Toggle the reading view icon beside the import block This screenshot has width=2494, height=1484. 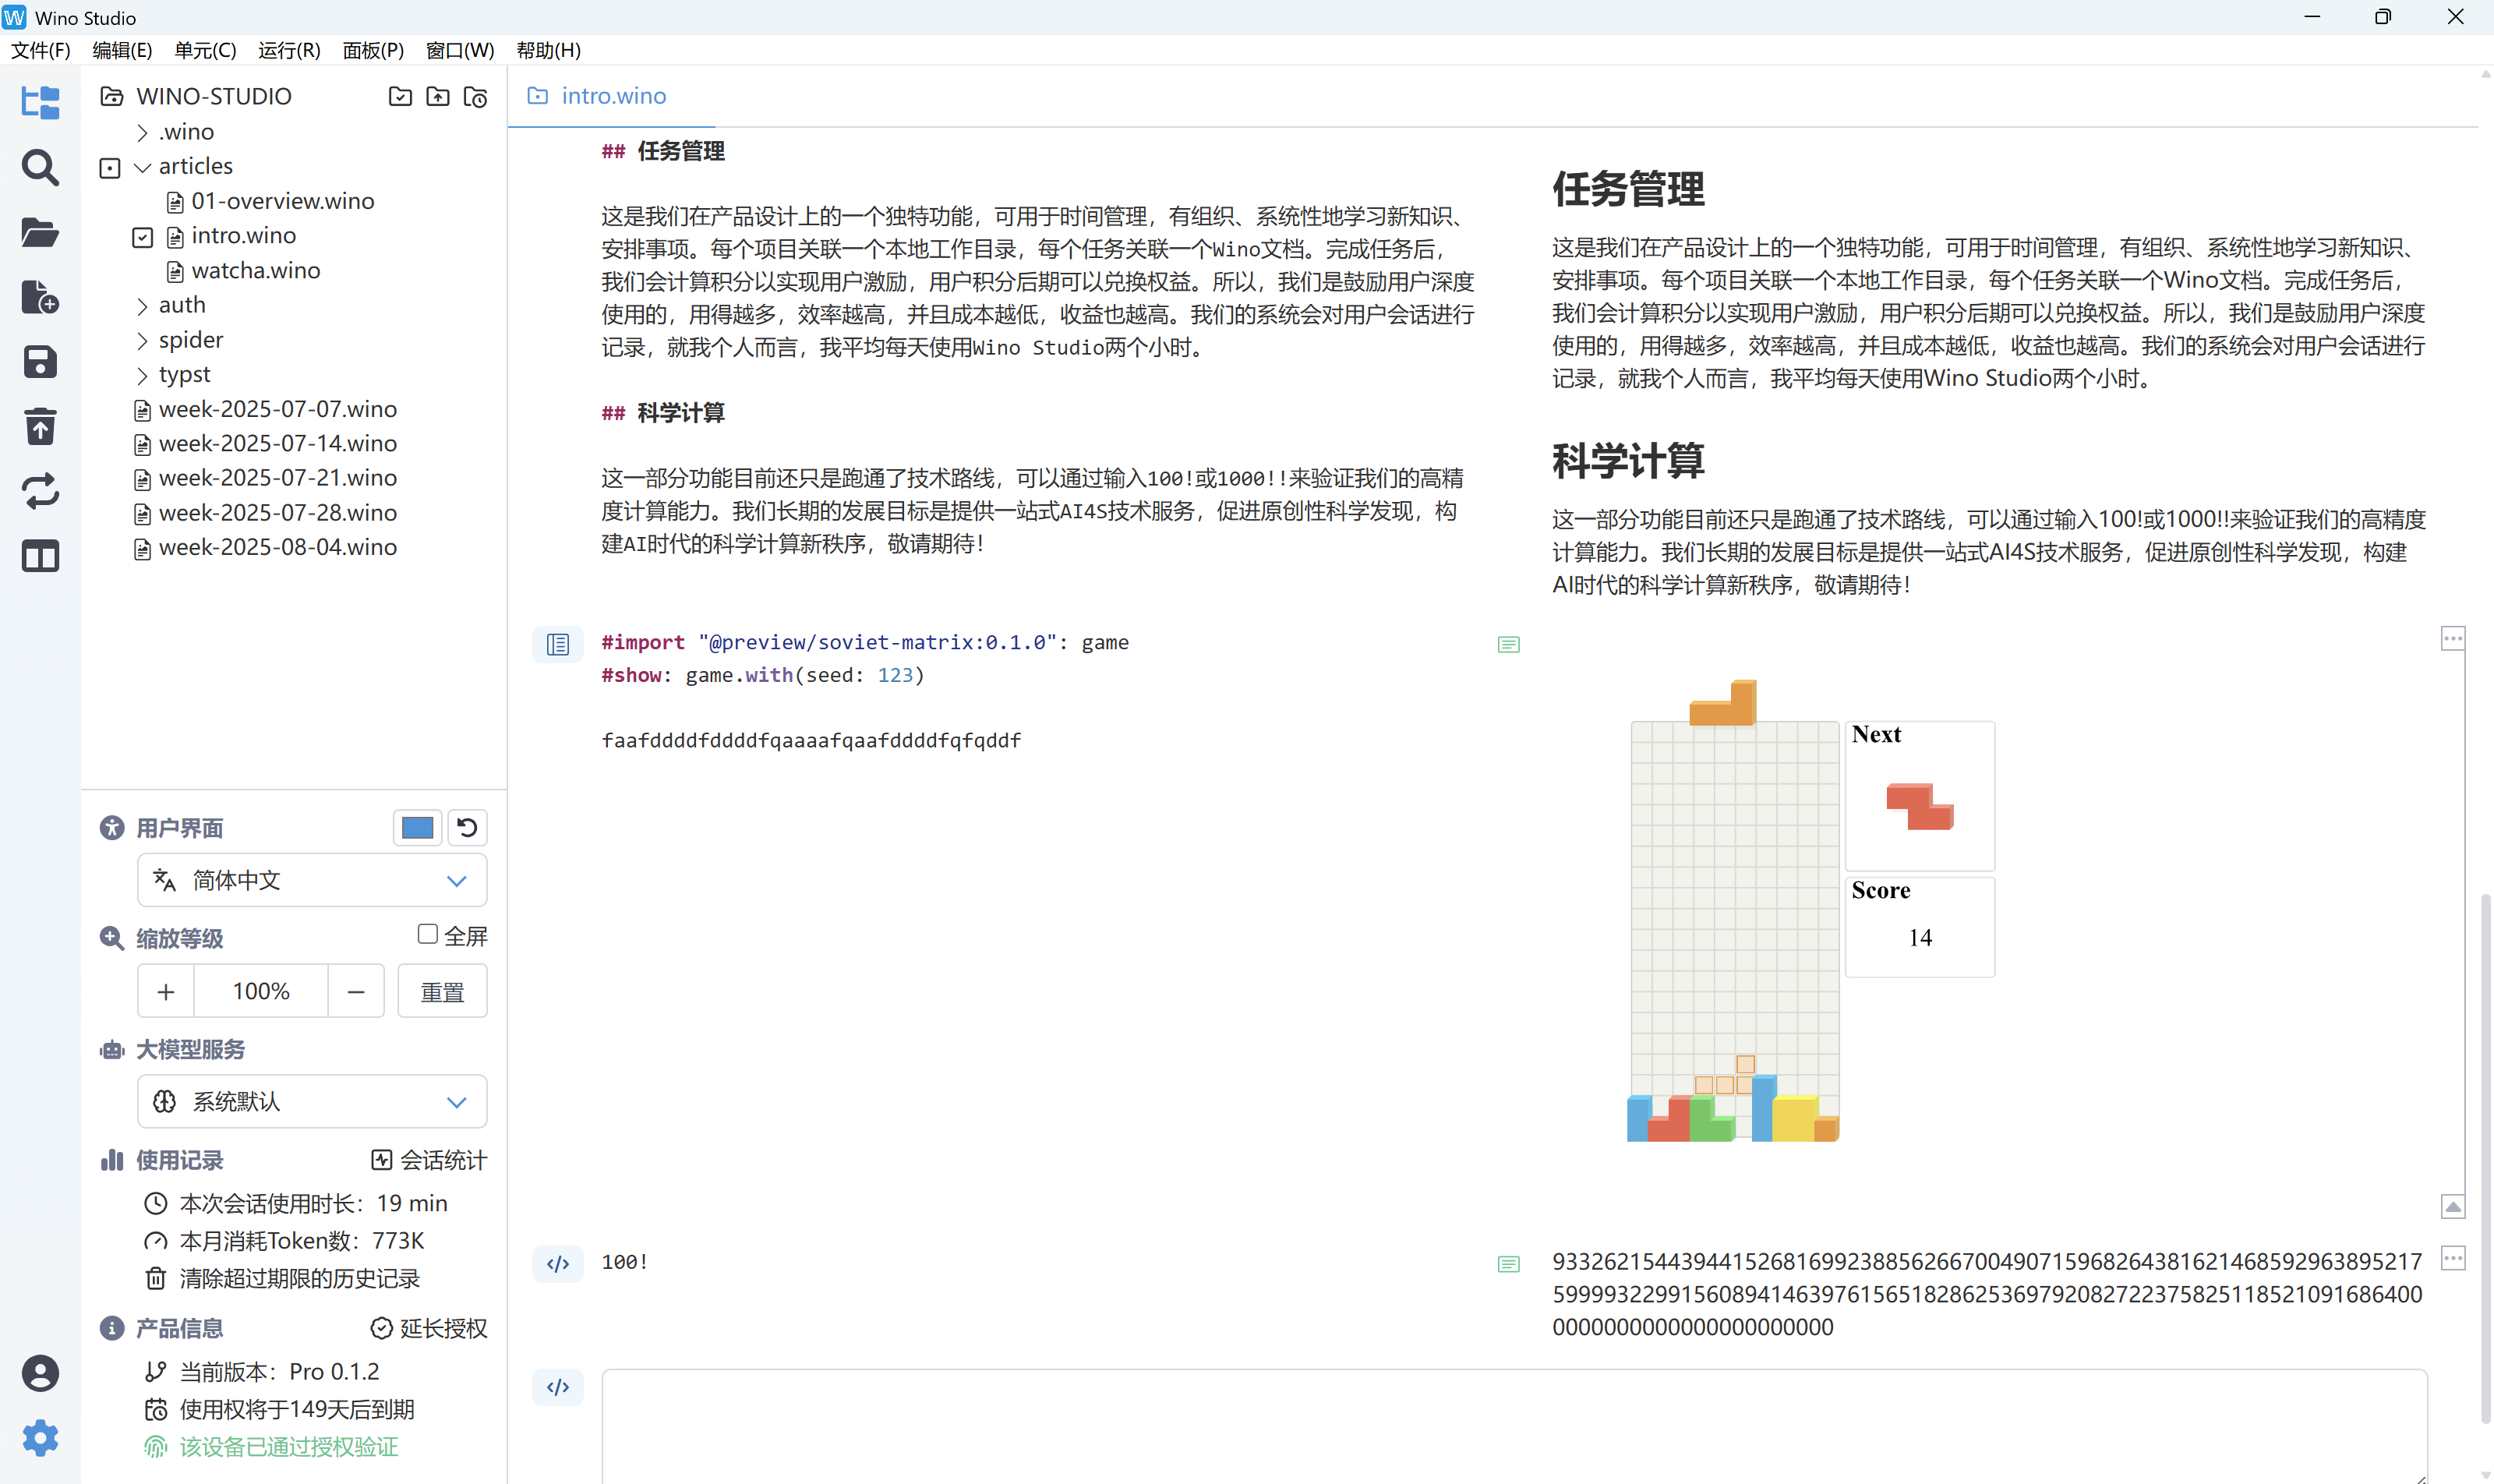[558, 644]
